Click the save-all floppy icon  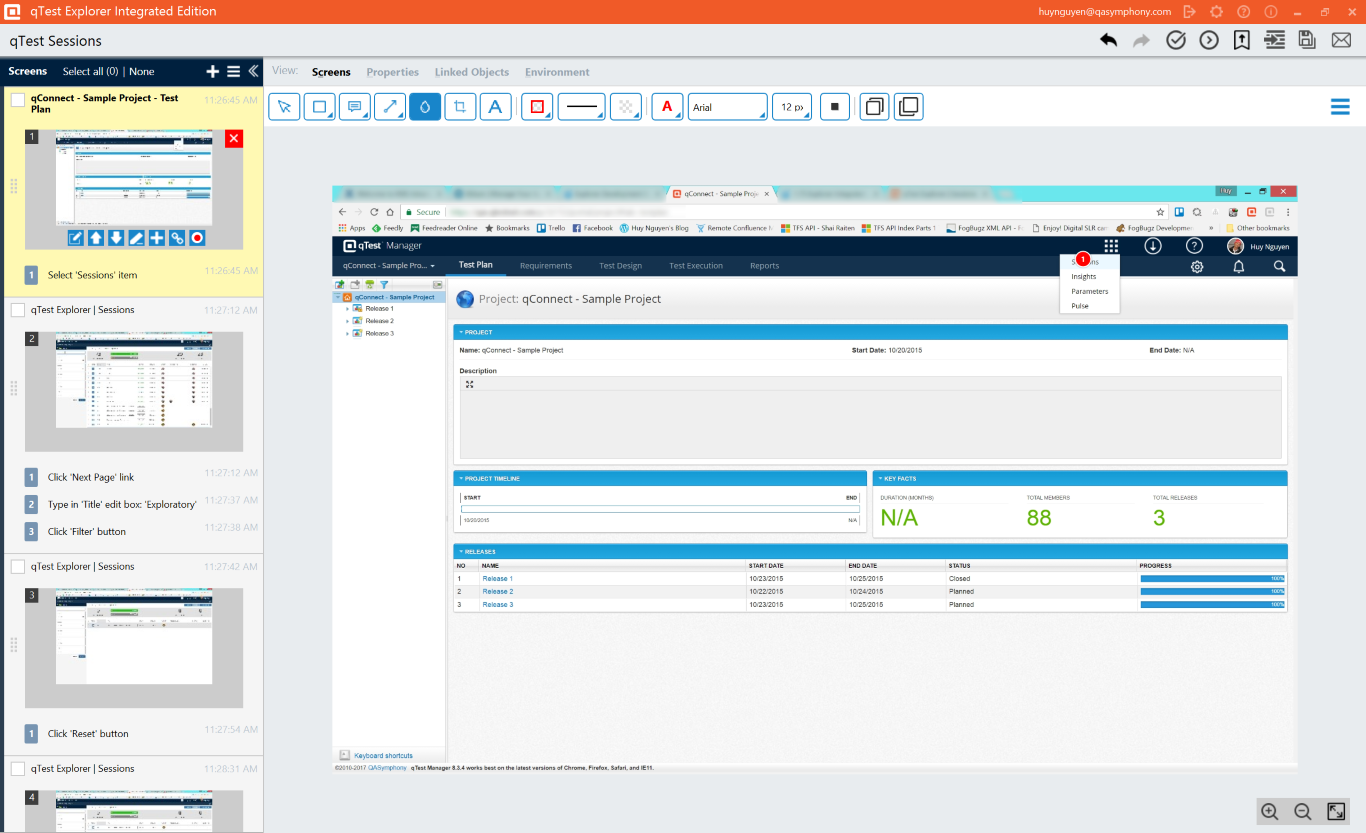tap(1307, 40)
